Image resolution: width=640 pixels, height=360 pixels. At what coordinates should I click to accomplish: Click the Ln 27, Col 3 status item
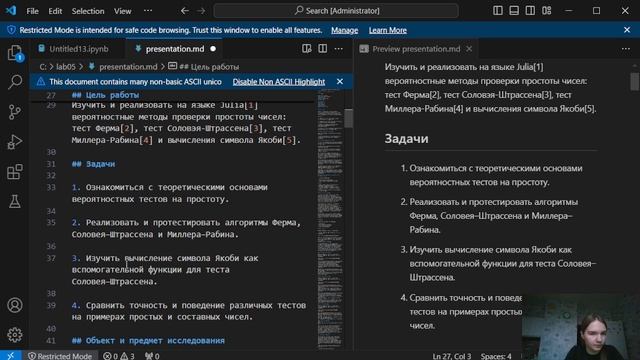(452, 356)
